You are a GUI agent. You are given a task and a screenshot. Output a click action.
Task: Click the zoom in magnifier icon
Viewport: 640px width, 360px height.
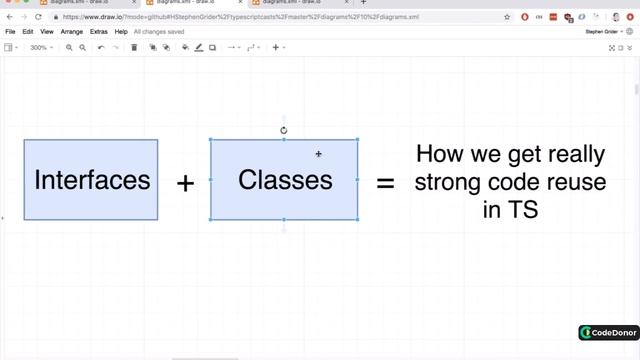[x=69, y=48]
